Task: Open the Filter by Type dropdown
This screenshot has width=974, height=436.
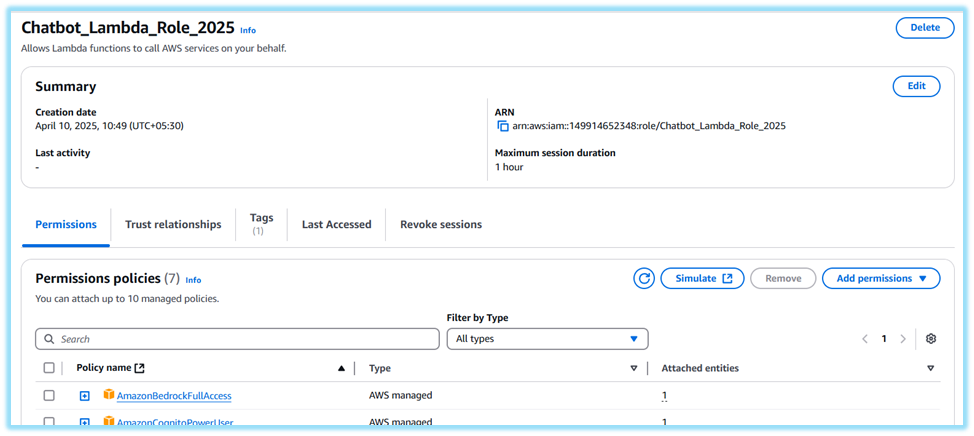Action: [547, 339]
